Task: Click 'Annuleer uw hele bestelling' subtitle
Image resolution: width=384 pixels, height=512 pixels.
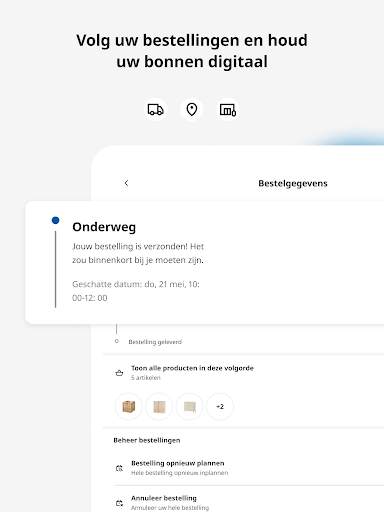Action: 170,508
